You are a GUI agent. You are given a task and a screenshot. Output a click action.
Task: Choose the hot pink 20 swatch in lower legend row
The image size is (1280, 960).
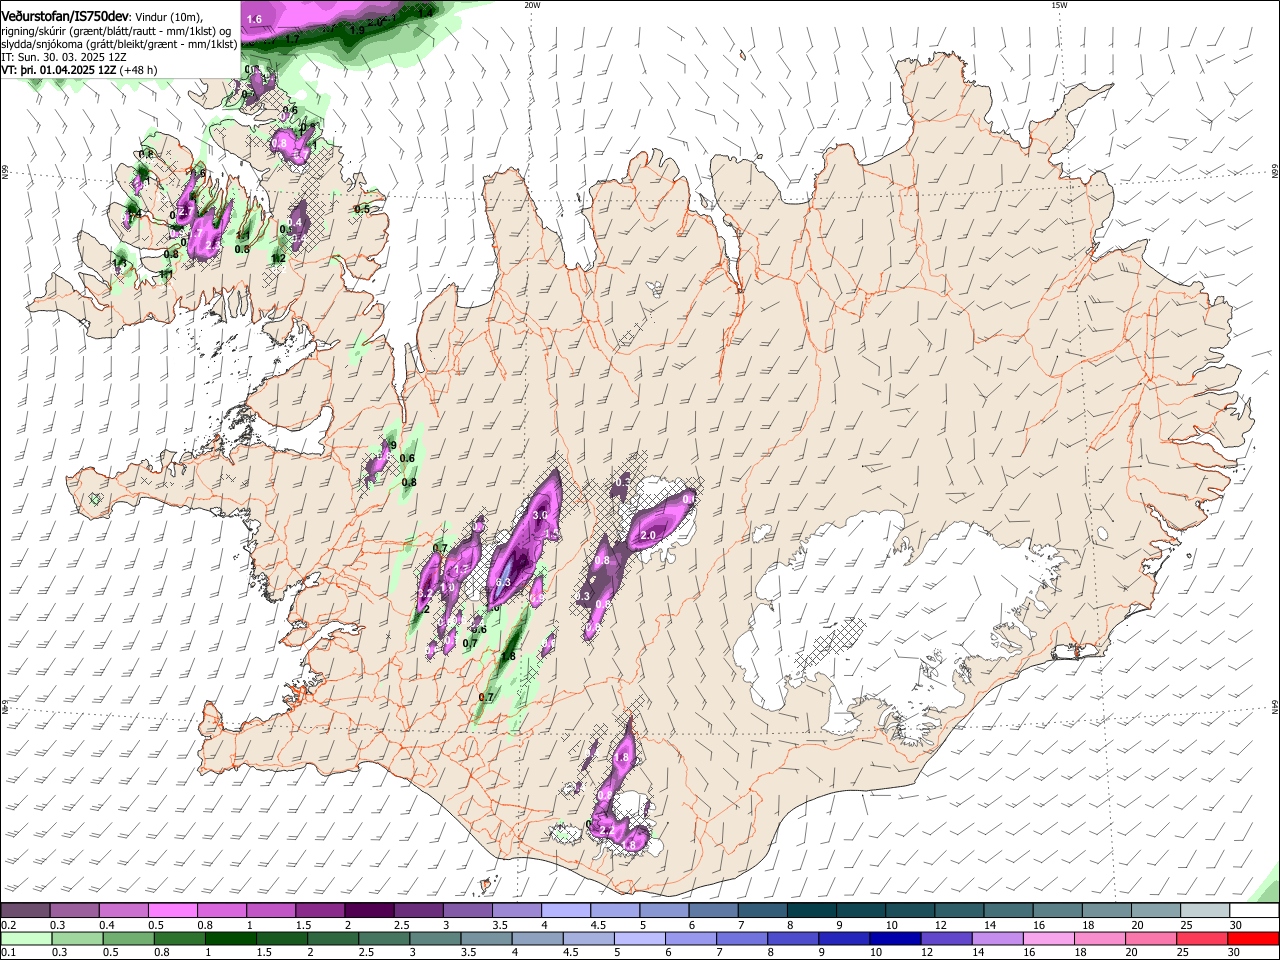click(1152, 938)
